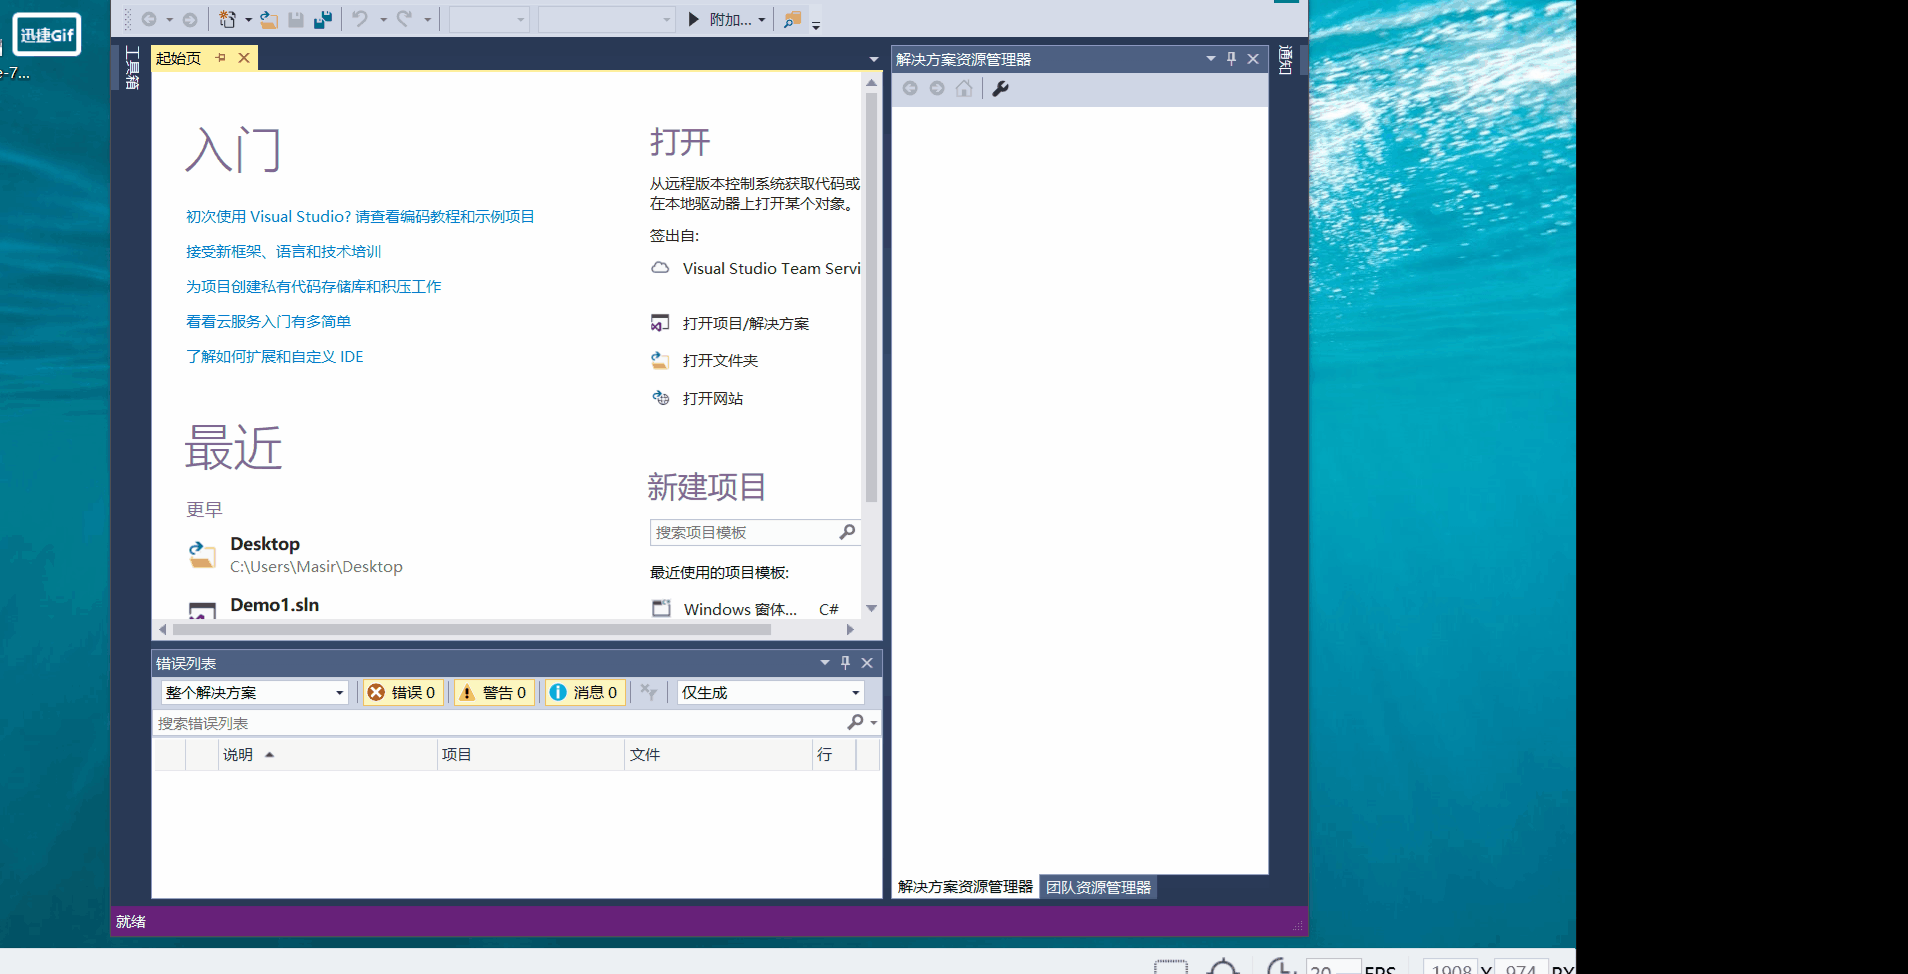
Task: Open 了解如何扩展和自定义 IDE link
Action: pyautogui.click(x=275, y=356)
